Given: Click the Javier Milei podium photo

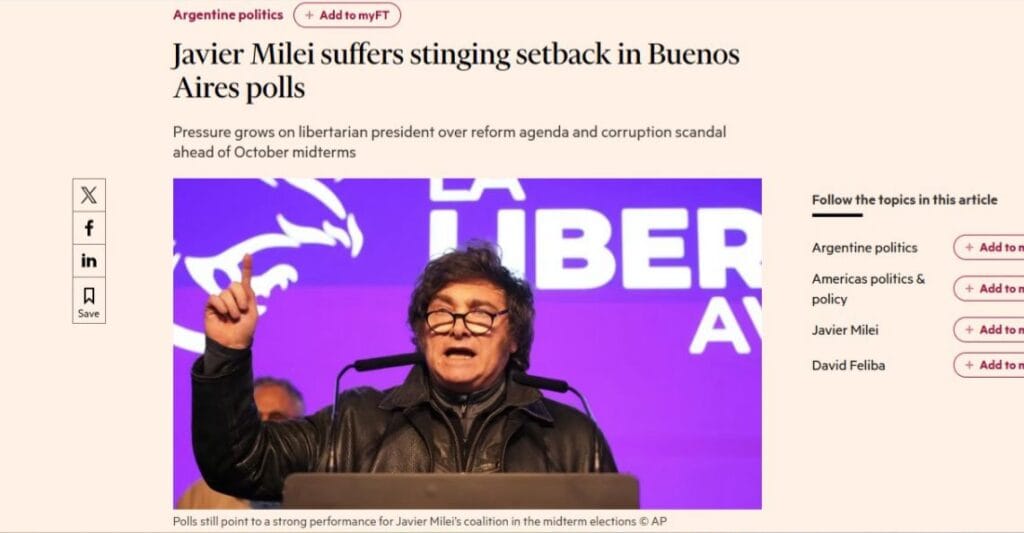Looking at the screenshot, I should [x=467, y=344].
